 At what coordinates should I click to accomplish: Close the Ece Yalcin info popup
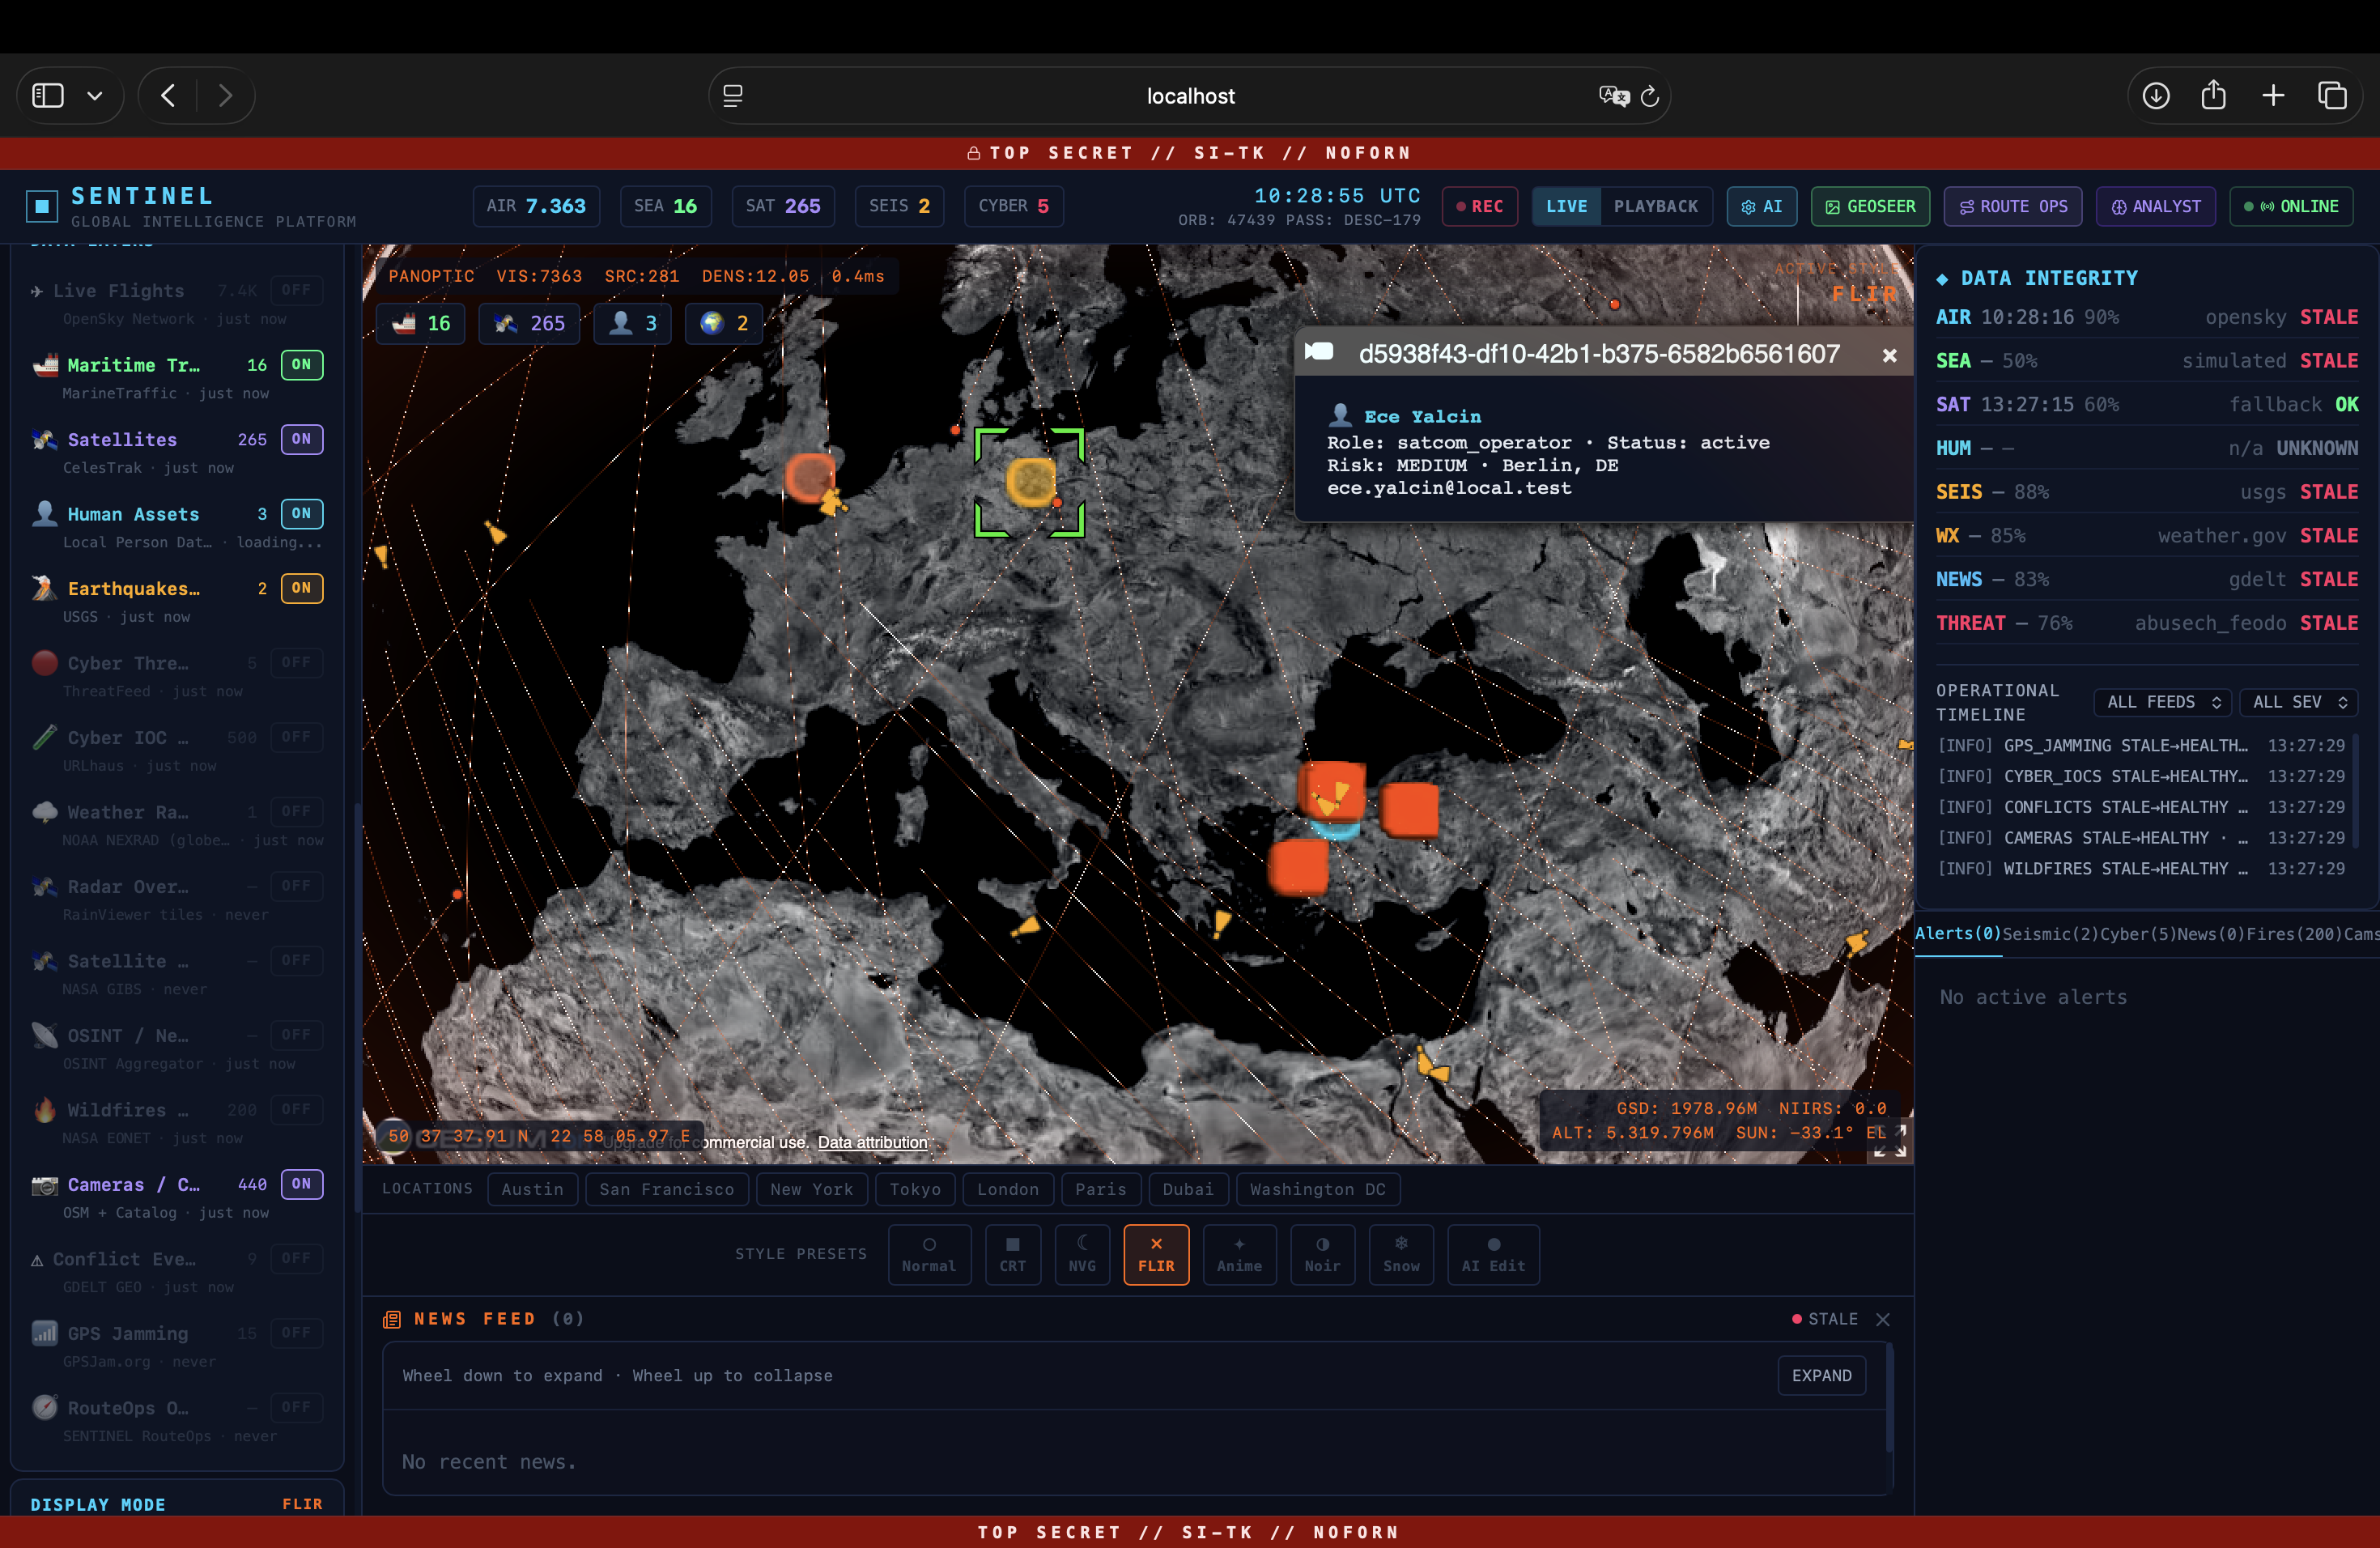(x=1889, y=355)
